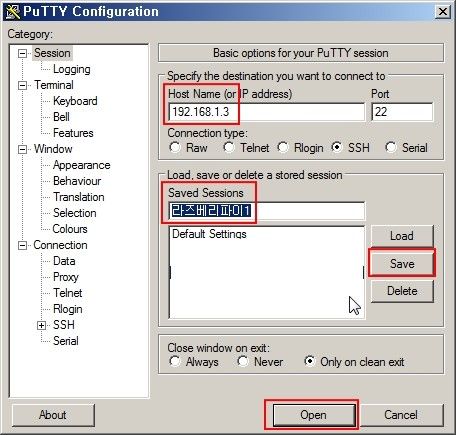Image resolution: width=456 pixels, height=435 pixels.
Task: Open the Colours category
Action: coord(70,229)
